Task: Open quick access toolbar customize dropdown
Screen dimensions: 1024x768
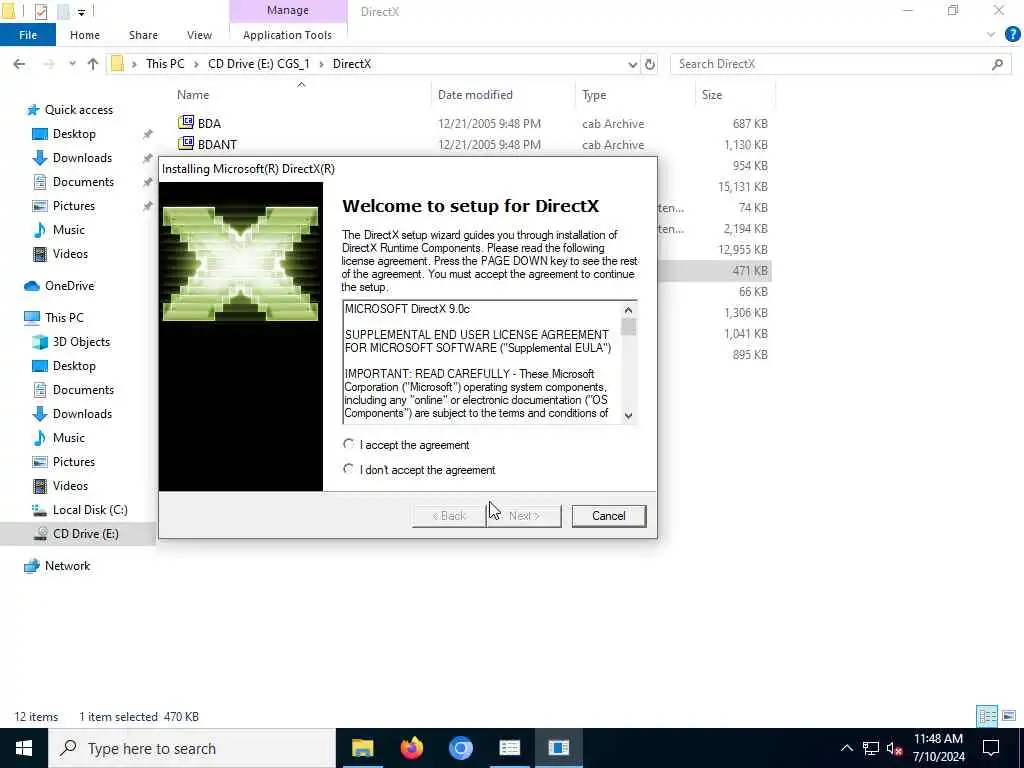Action: coord(81,12)
